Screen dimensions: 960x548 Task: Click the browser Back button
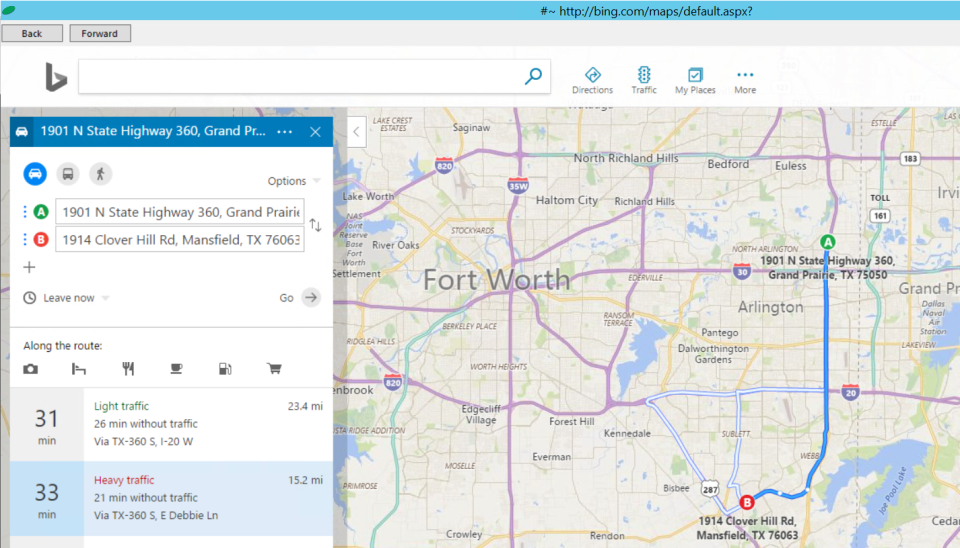[x=32, y=33]
